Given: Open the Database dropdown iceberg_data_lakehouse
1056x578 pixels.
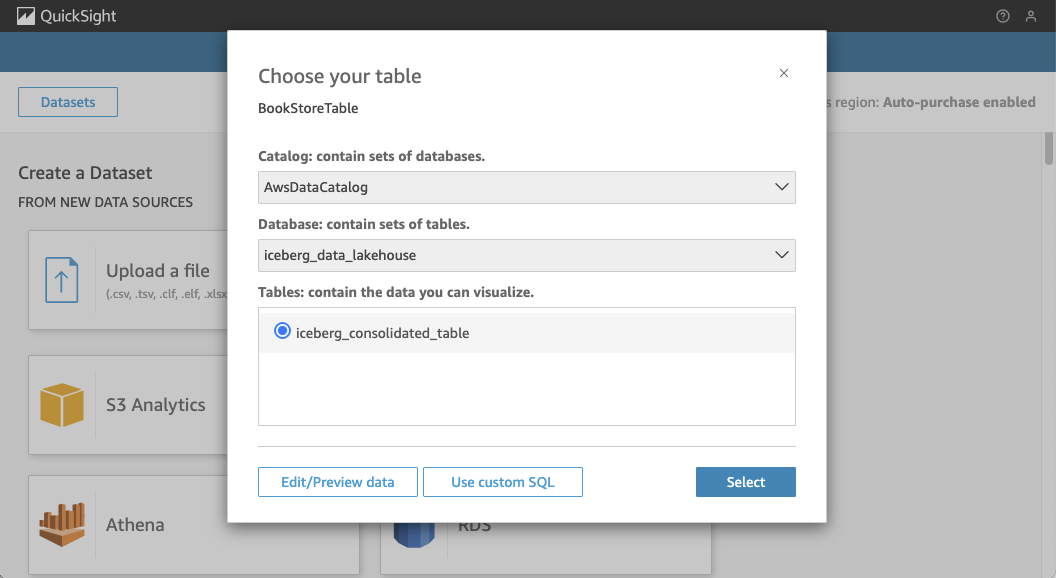Looking at the screenshot, I should [x=527, y=255].
